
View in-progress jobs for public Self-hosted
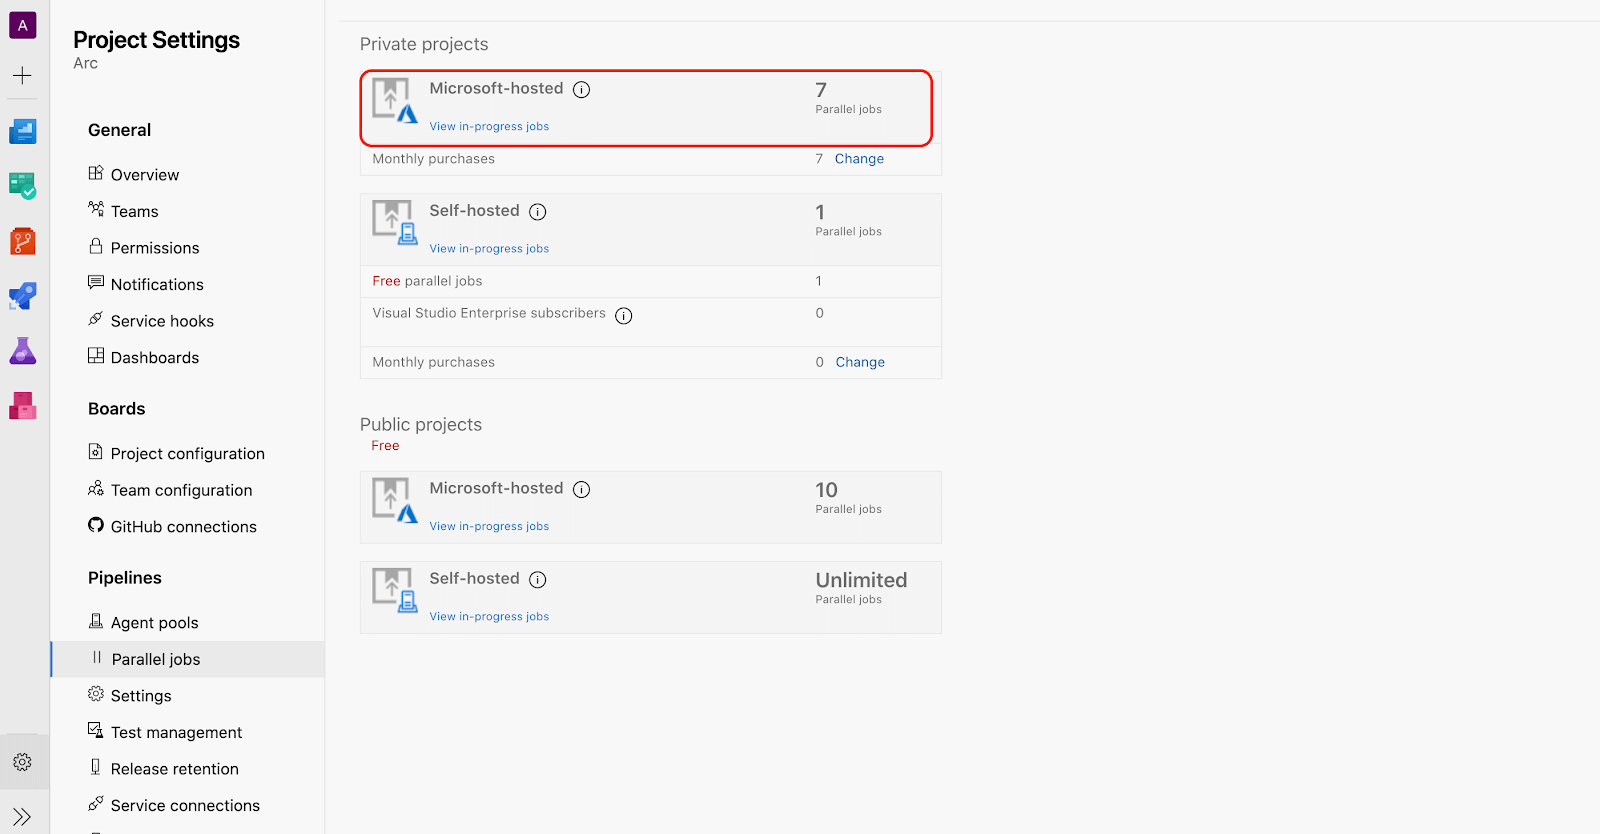pos(489,616)
